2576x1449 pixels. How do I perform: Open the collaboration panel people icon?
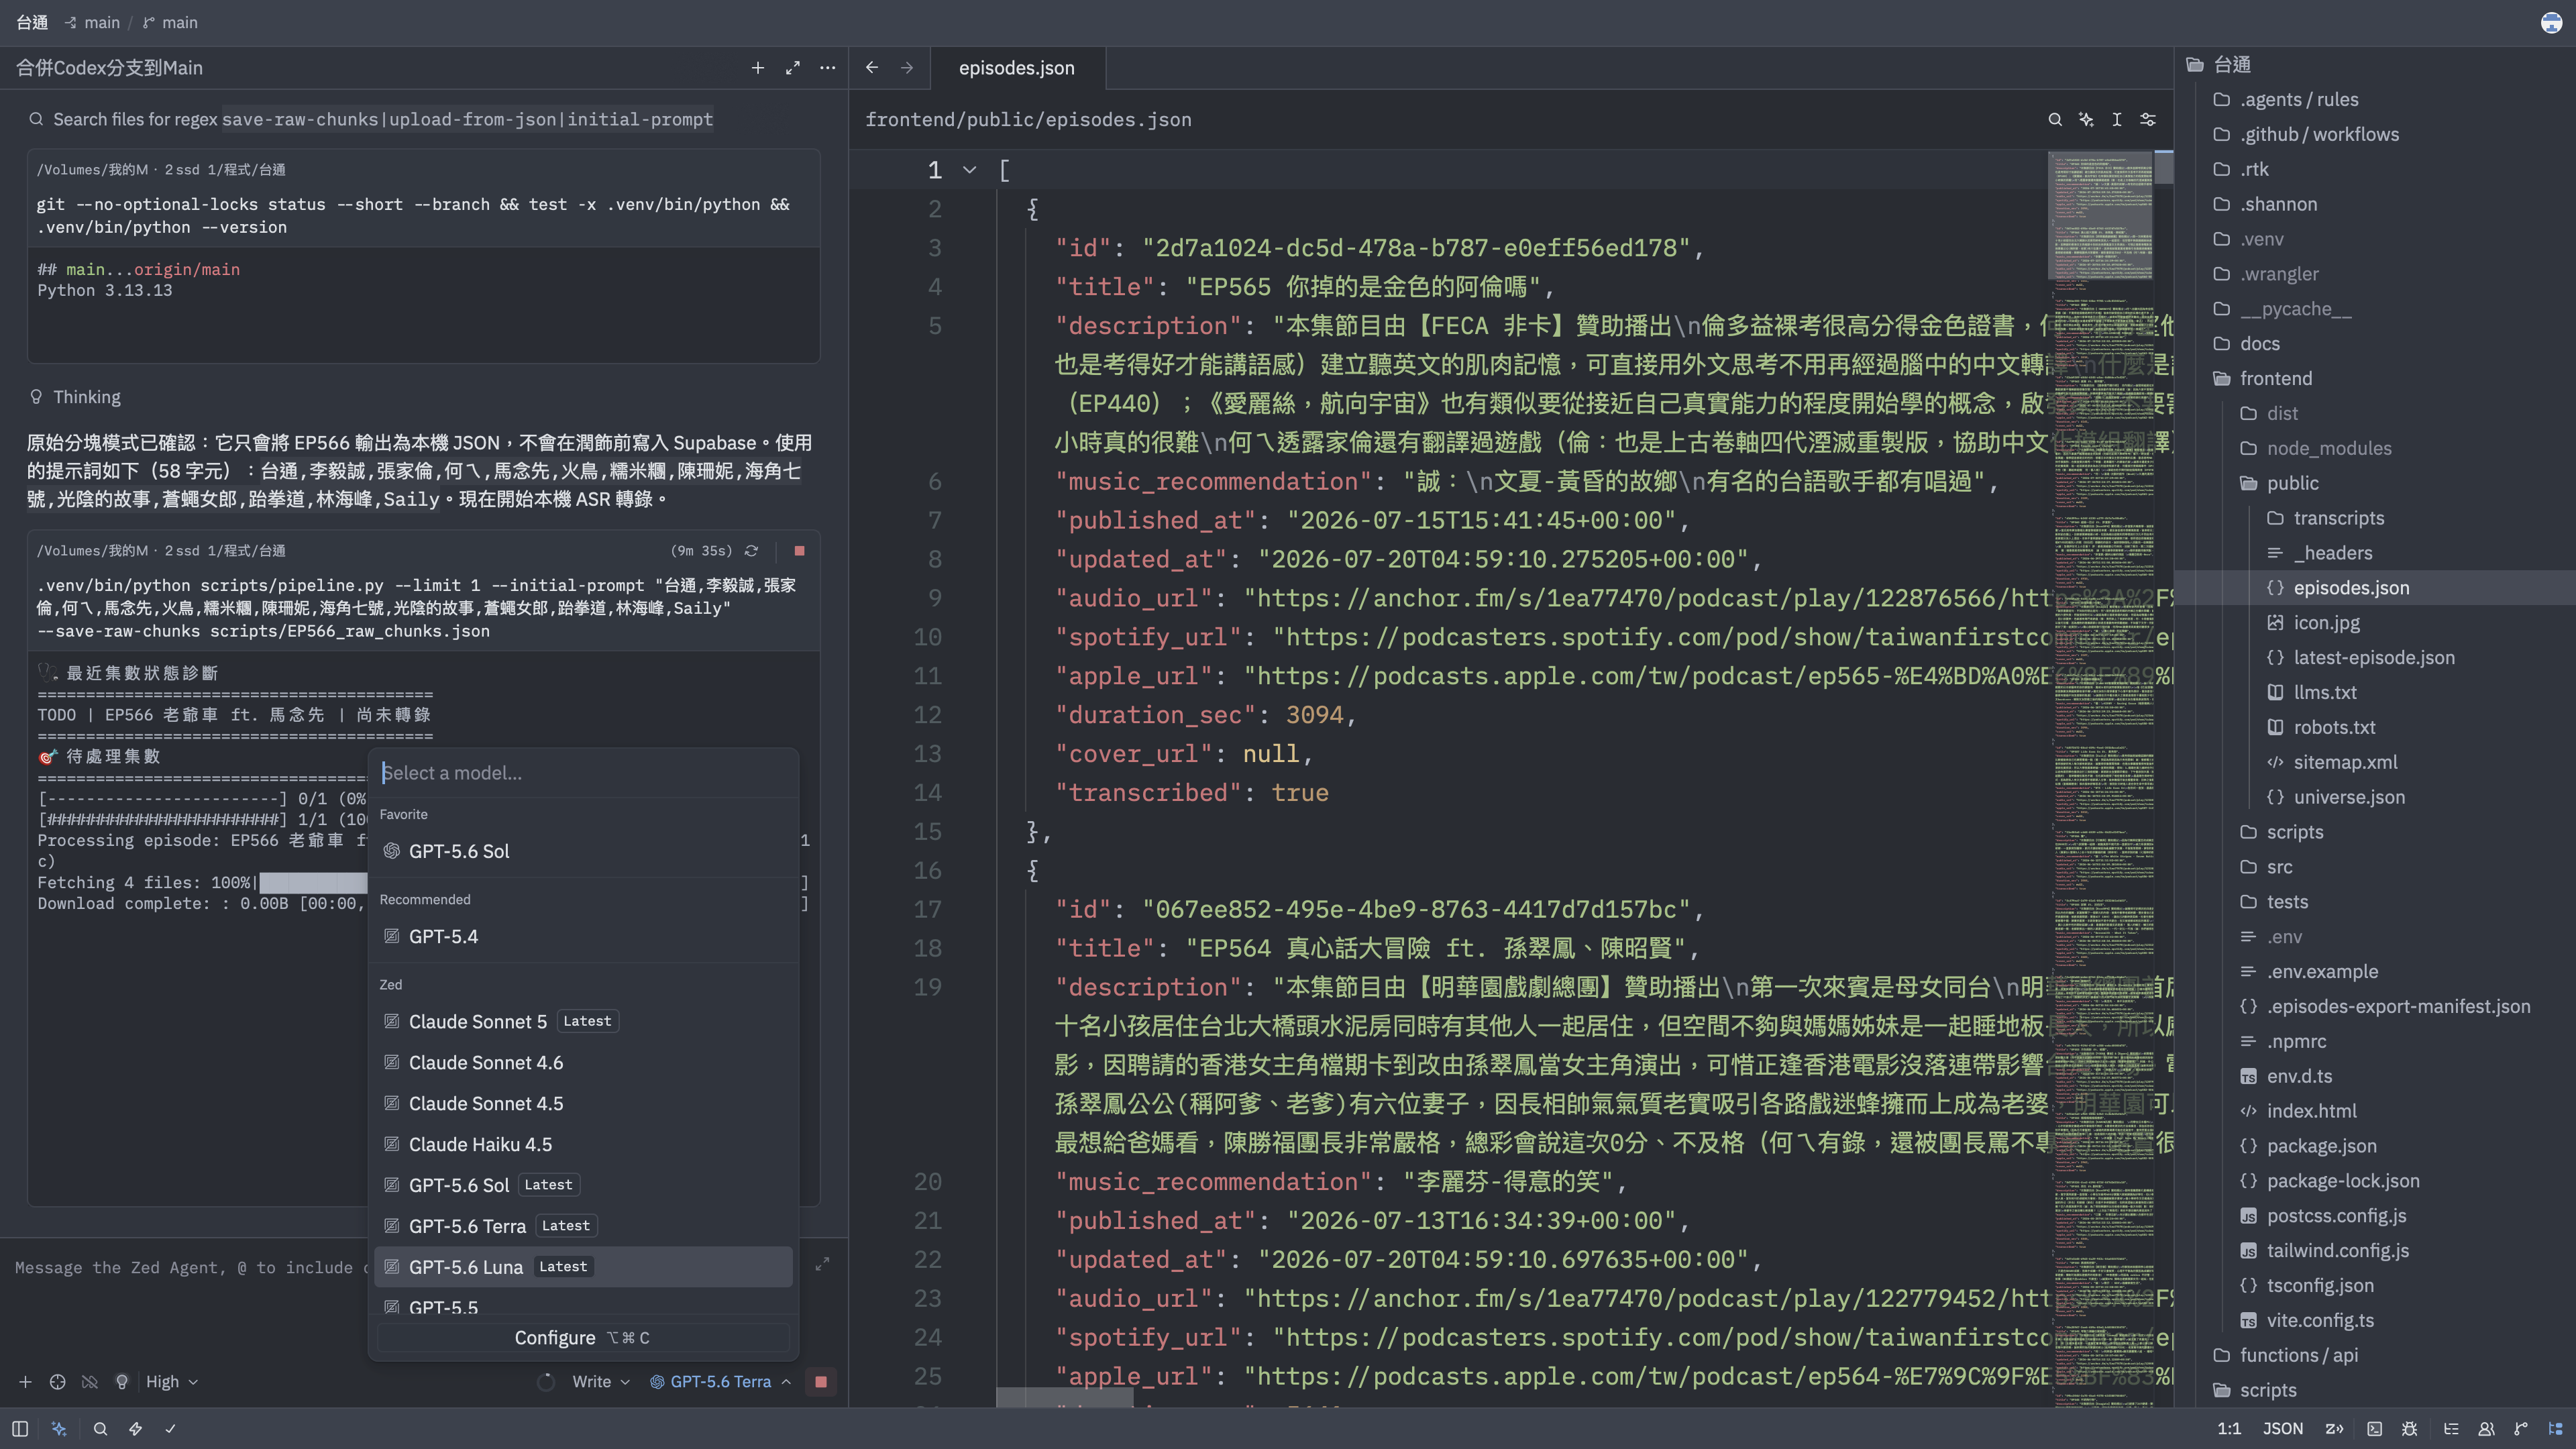2486,1429
